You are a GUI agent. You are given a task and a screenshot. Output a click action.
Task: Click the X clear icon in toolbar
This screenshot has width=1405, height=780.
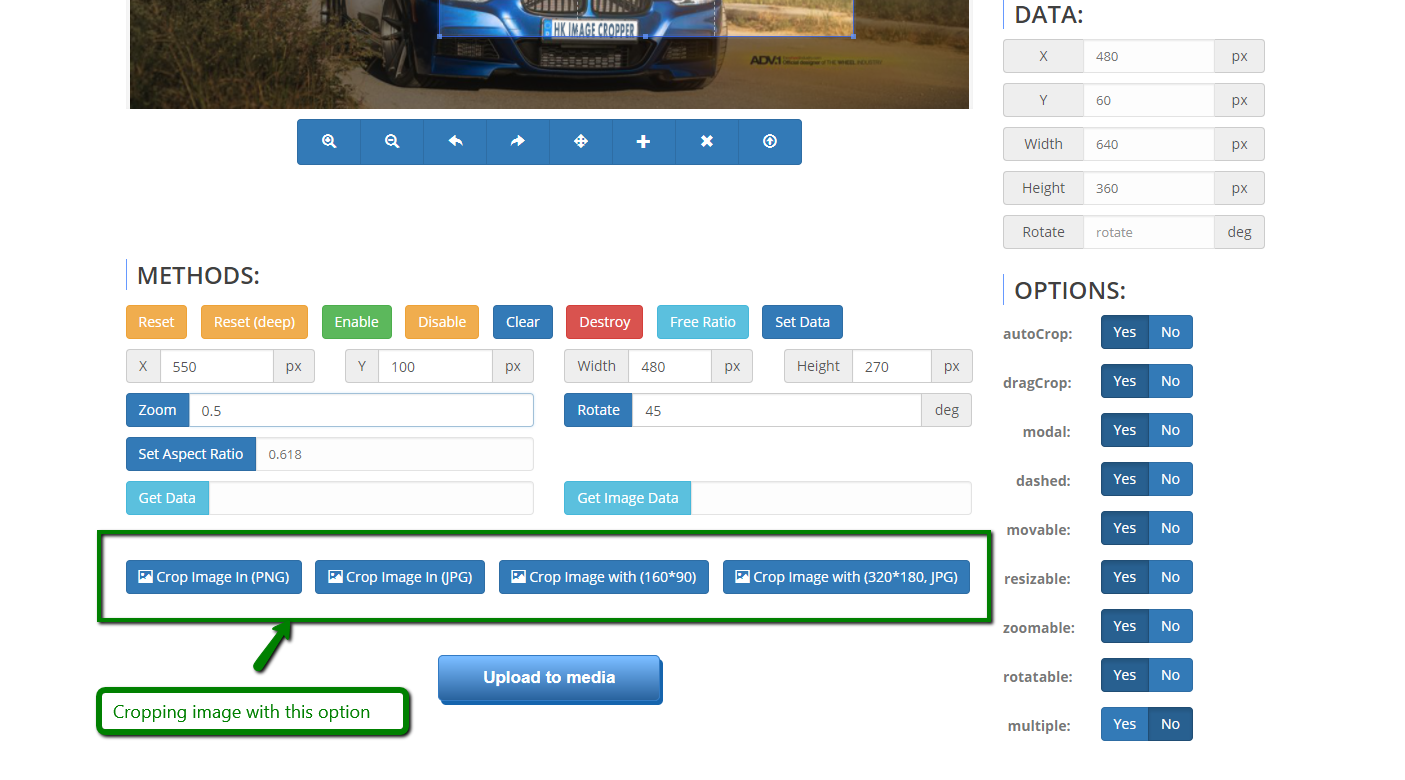pos(706,142)
